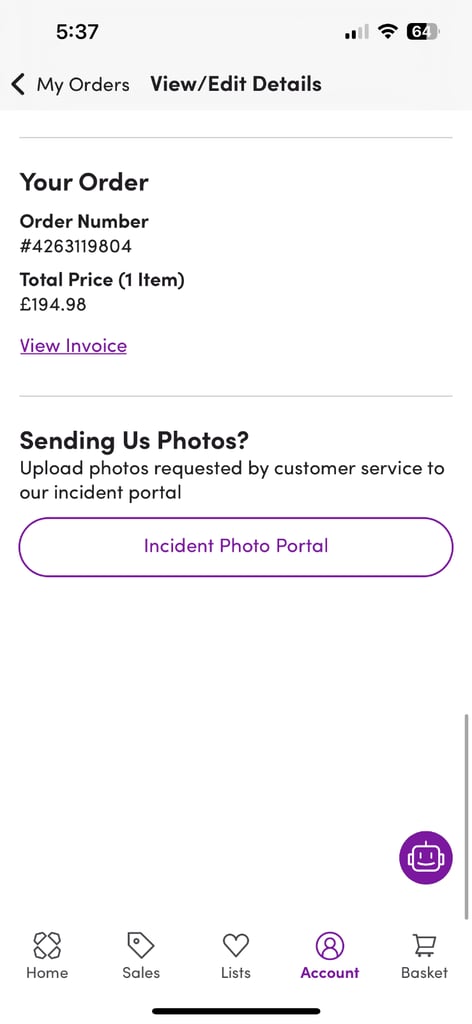Tap the cellular signal bars
The height and width of the screenshot is (1024, 472).
(356, 31)
